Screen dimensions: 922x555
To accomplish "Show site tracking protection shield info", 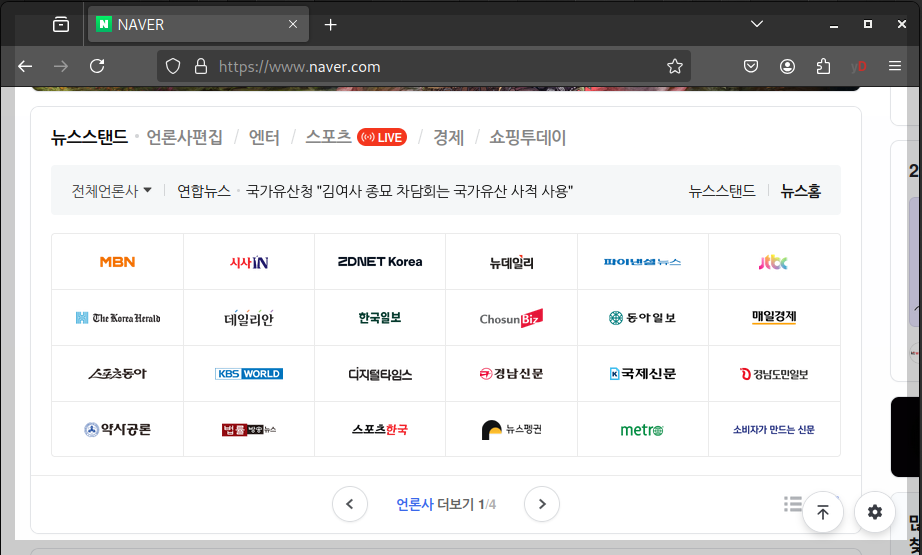I will [173, 66].
